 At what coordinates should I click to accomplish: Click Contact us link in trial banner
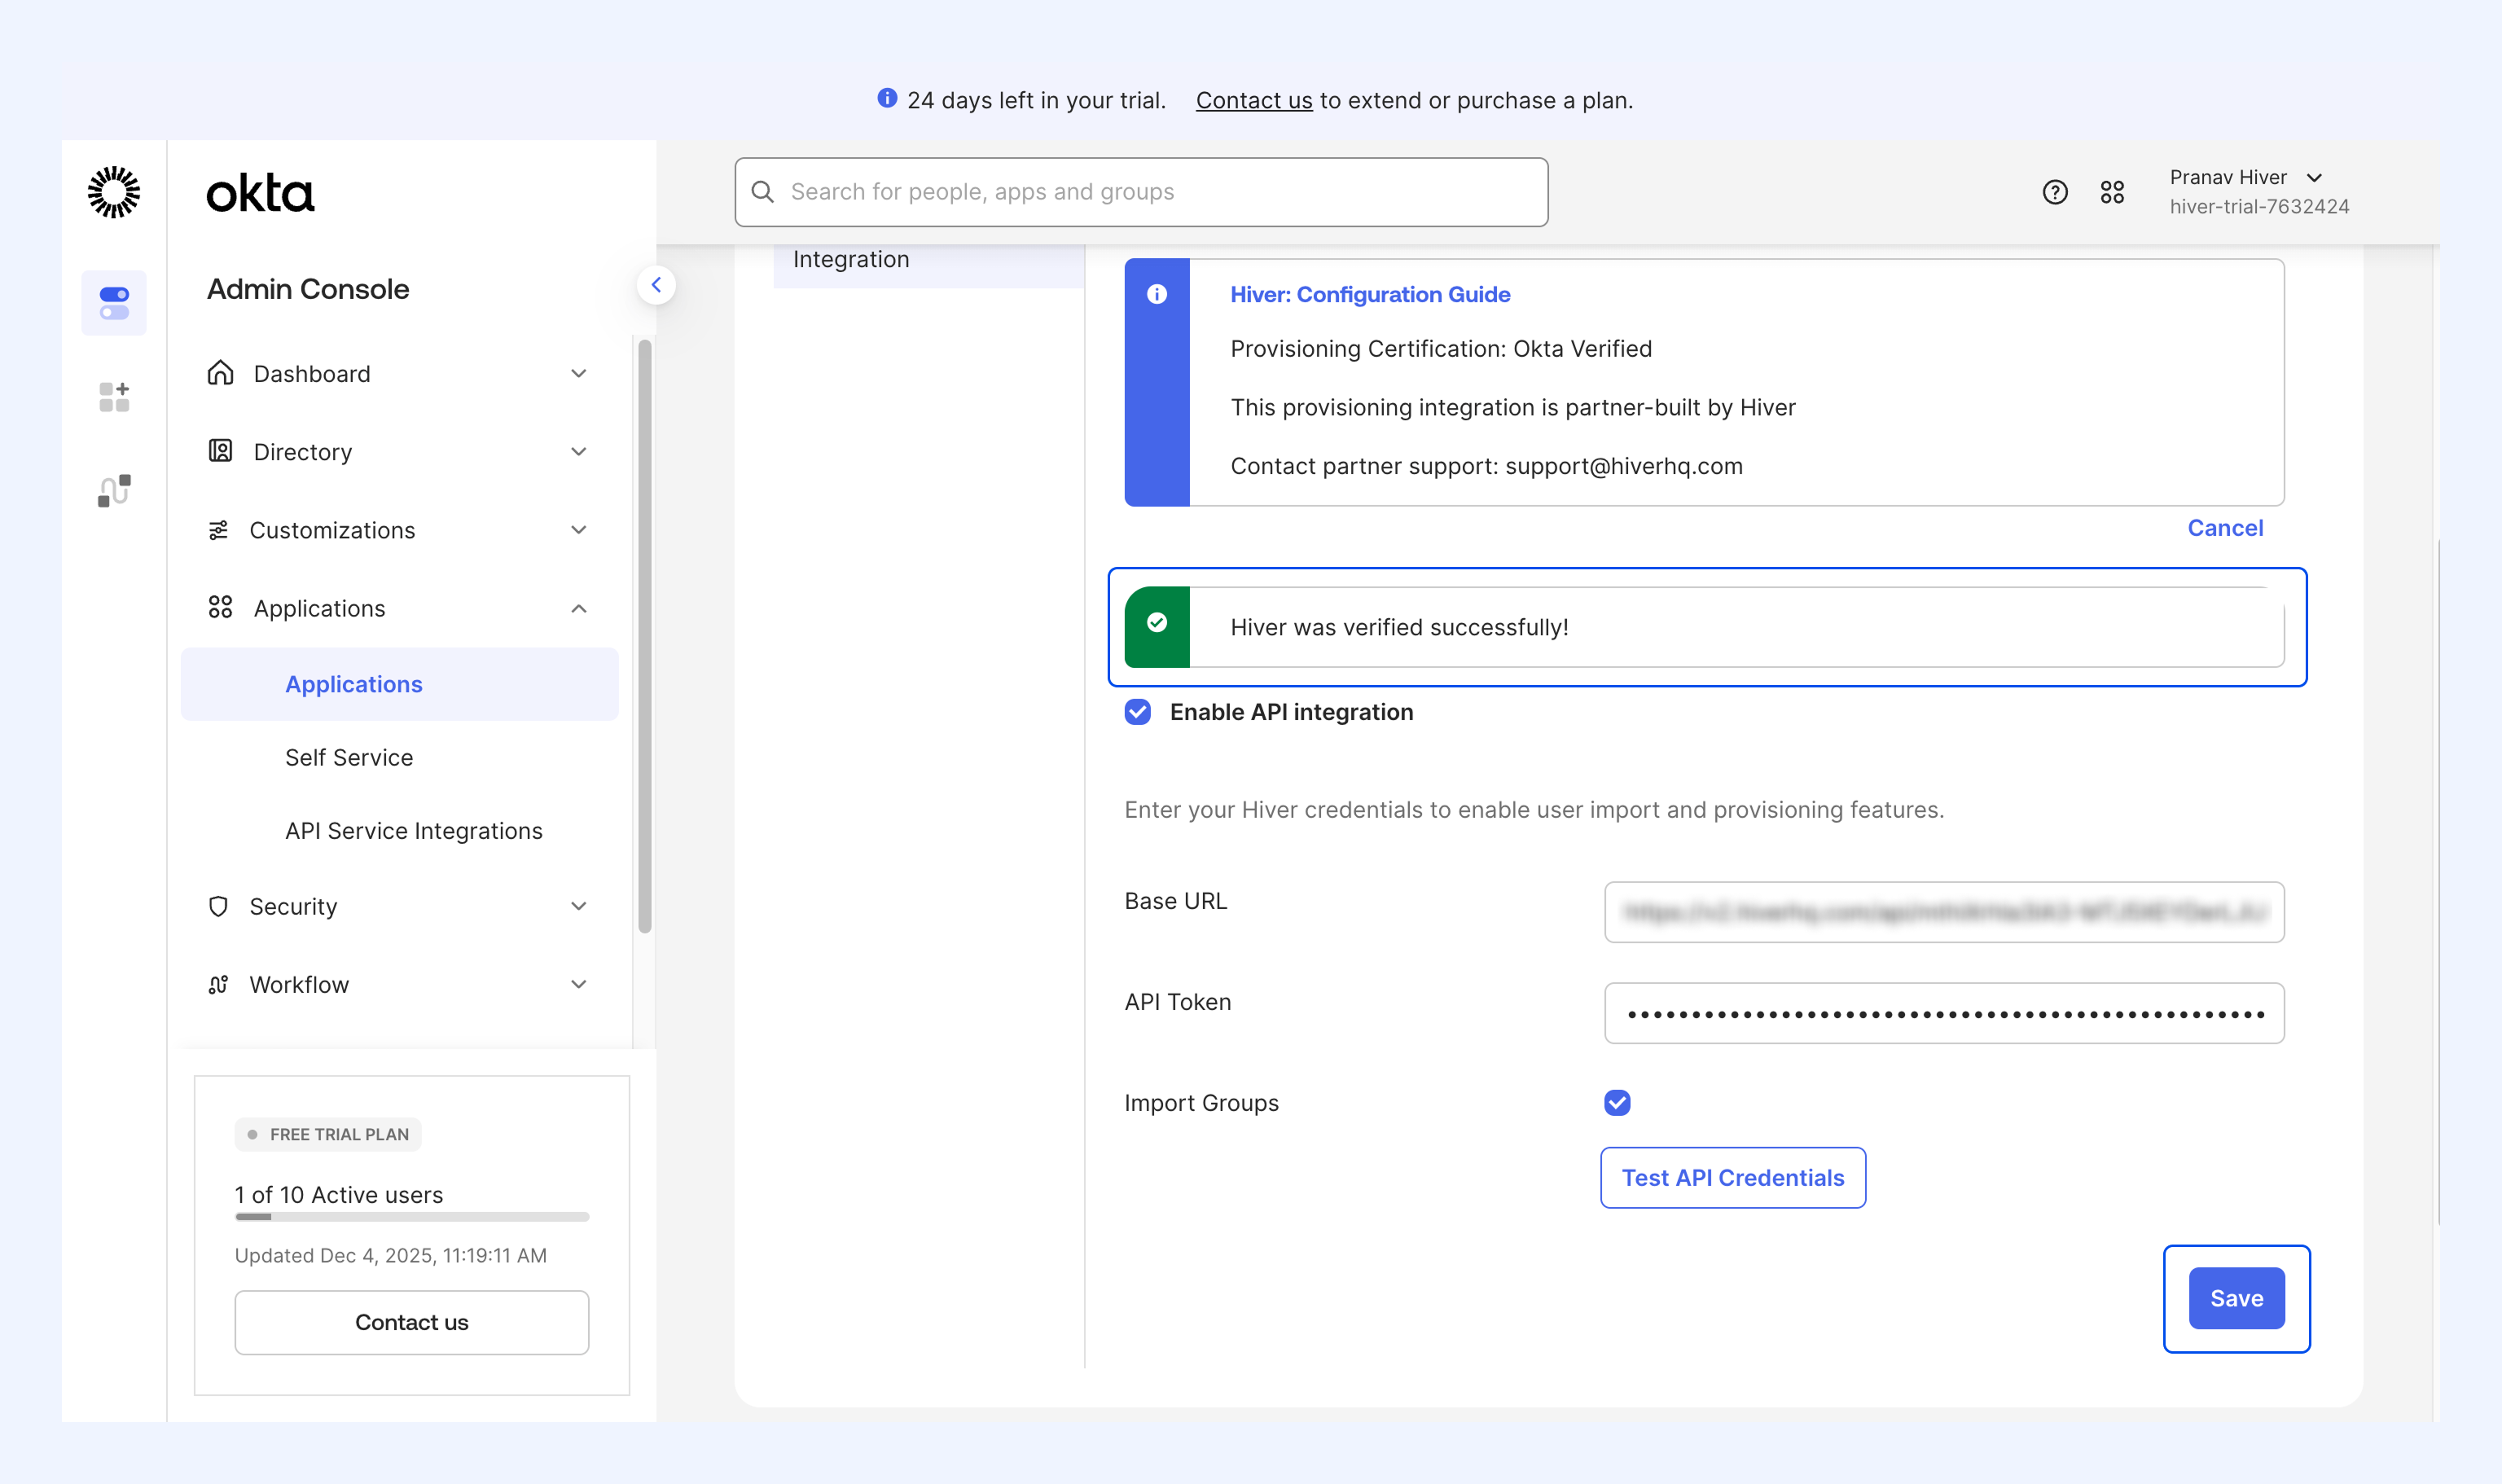coord(1254,100)
